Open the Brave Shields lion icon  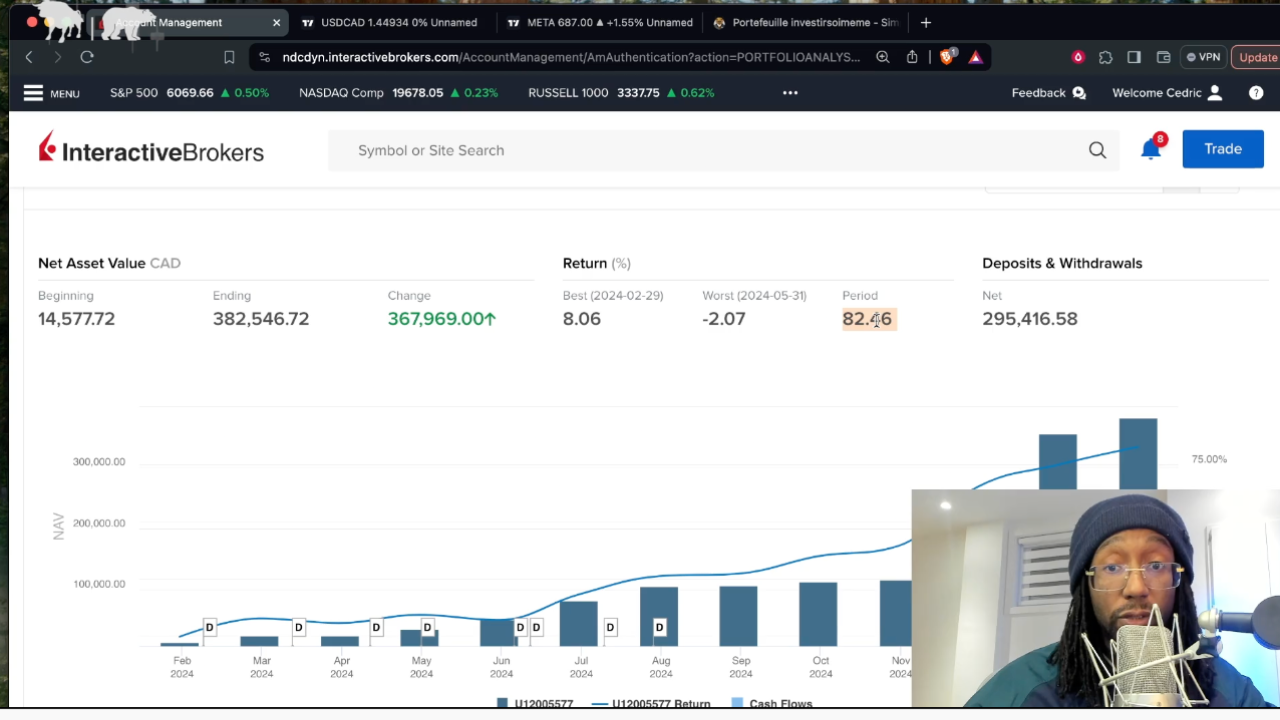947,57
